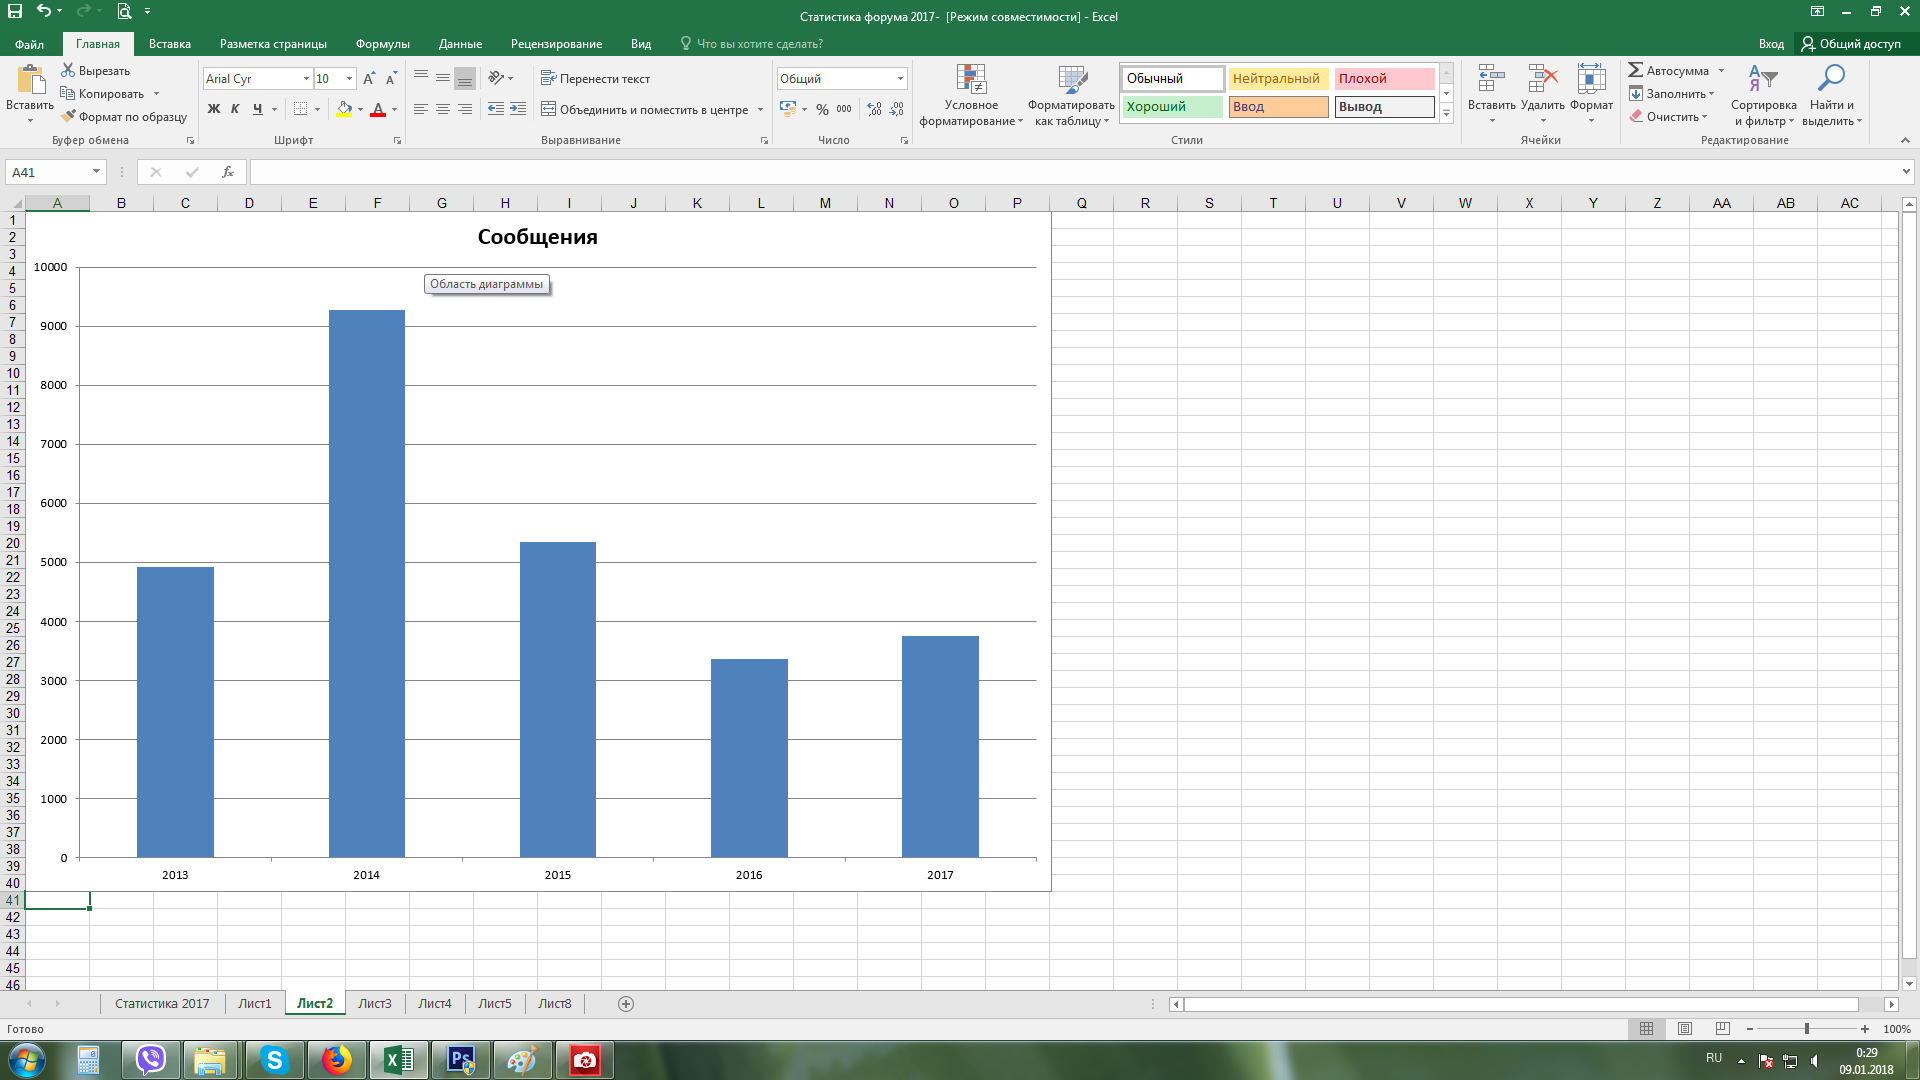Click the Conditional Formatting icon
Screen dimensions: 1920x1080
971,80
